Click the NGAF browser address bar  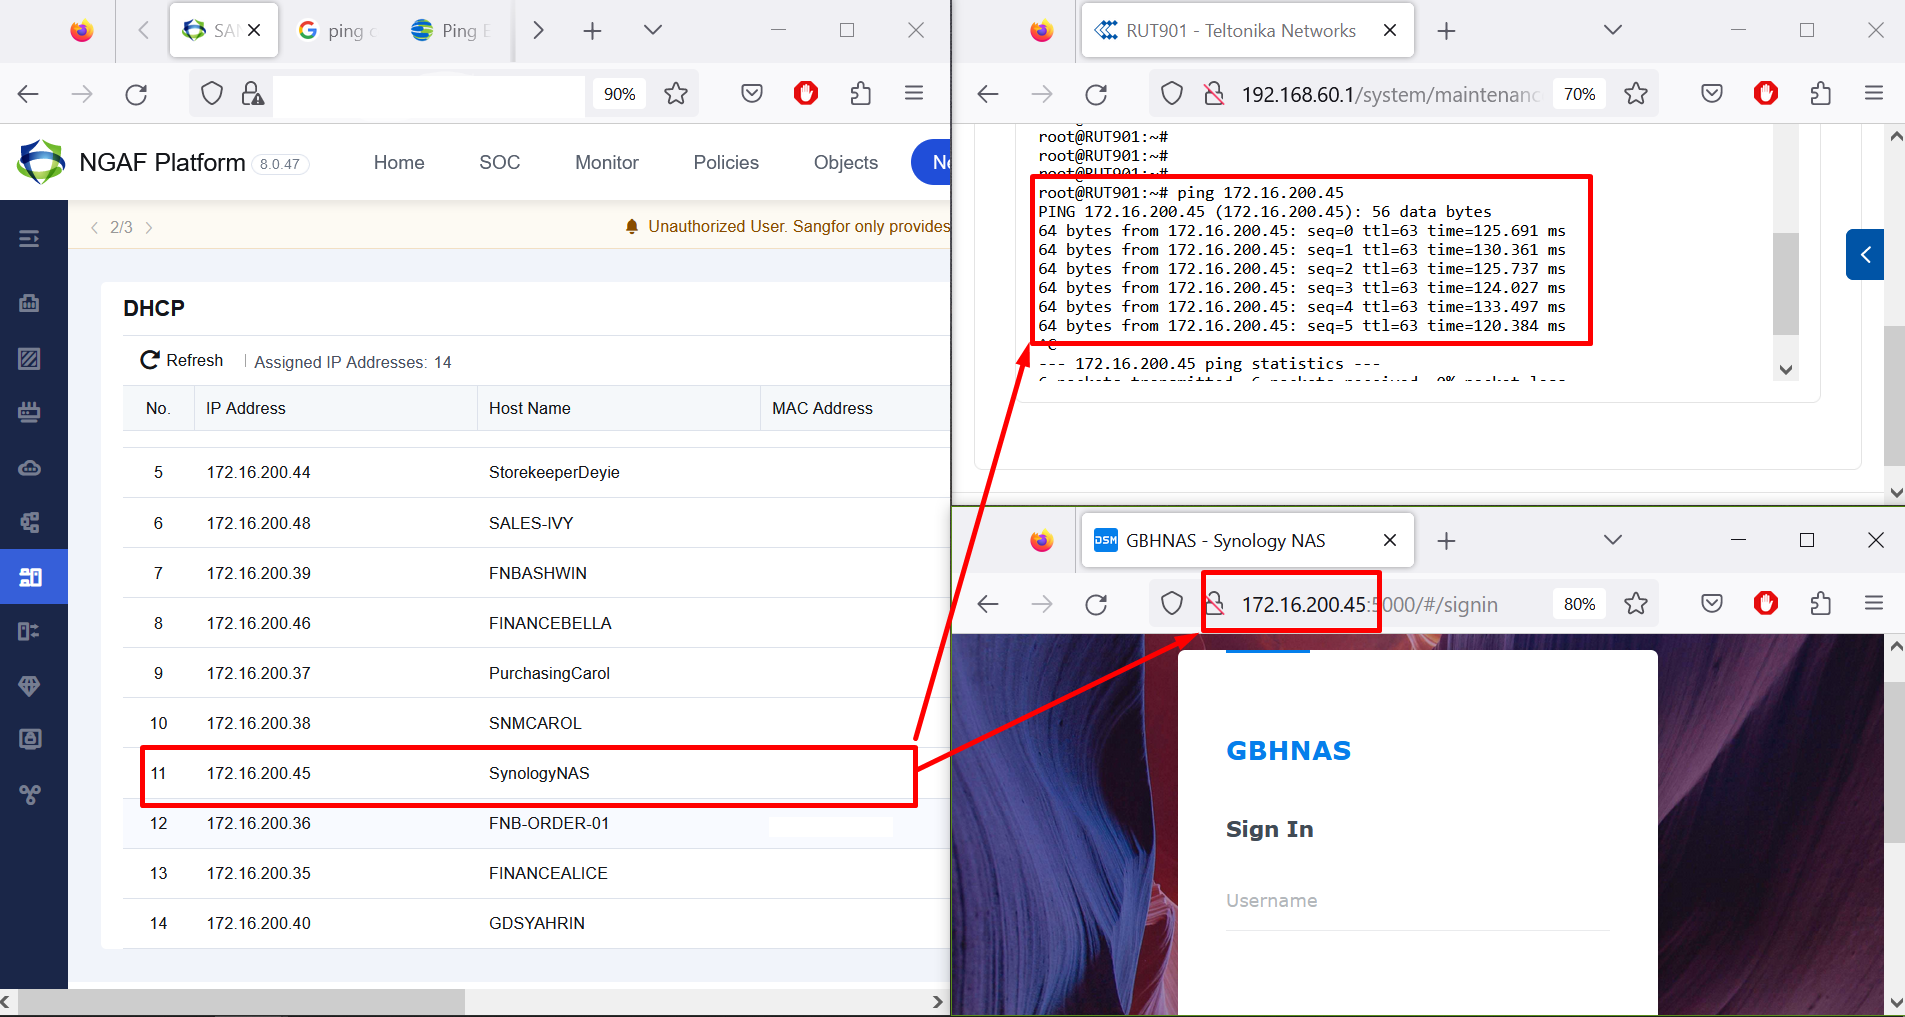[428, 94]
